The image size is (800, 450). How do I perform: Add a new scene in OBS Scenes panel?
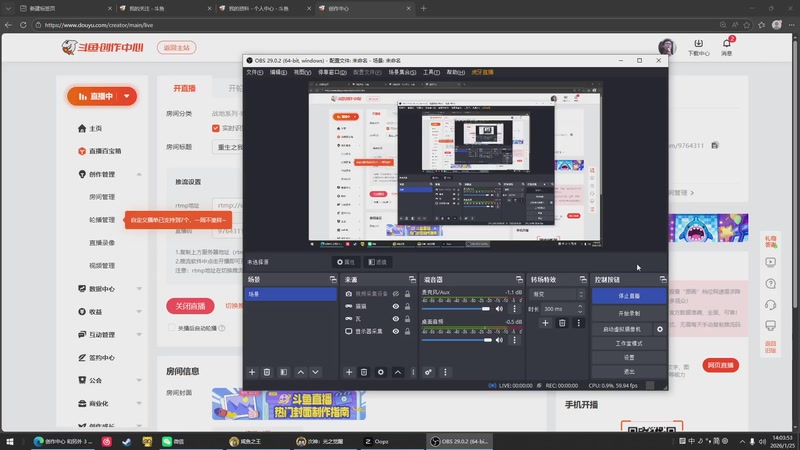pos(252,372)
